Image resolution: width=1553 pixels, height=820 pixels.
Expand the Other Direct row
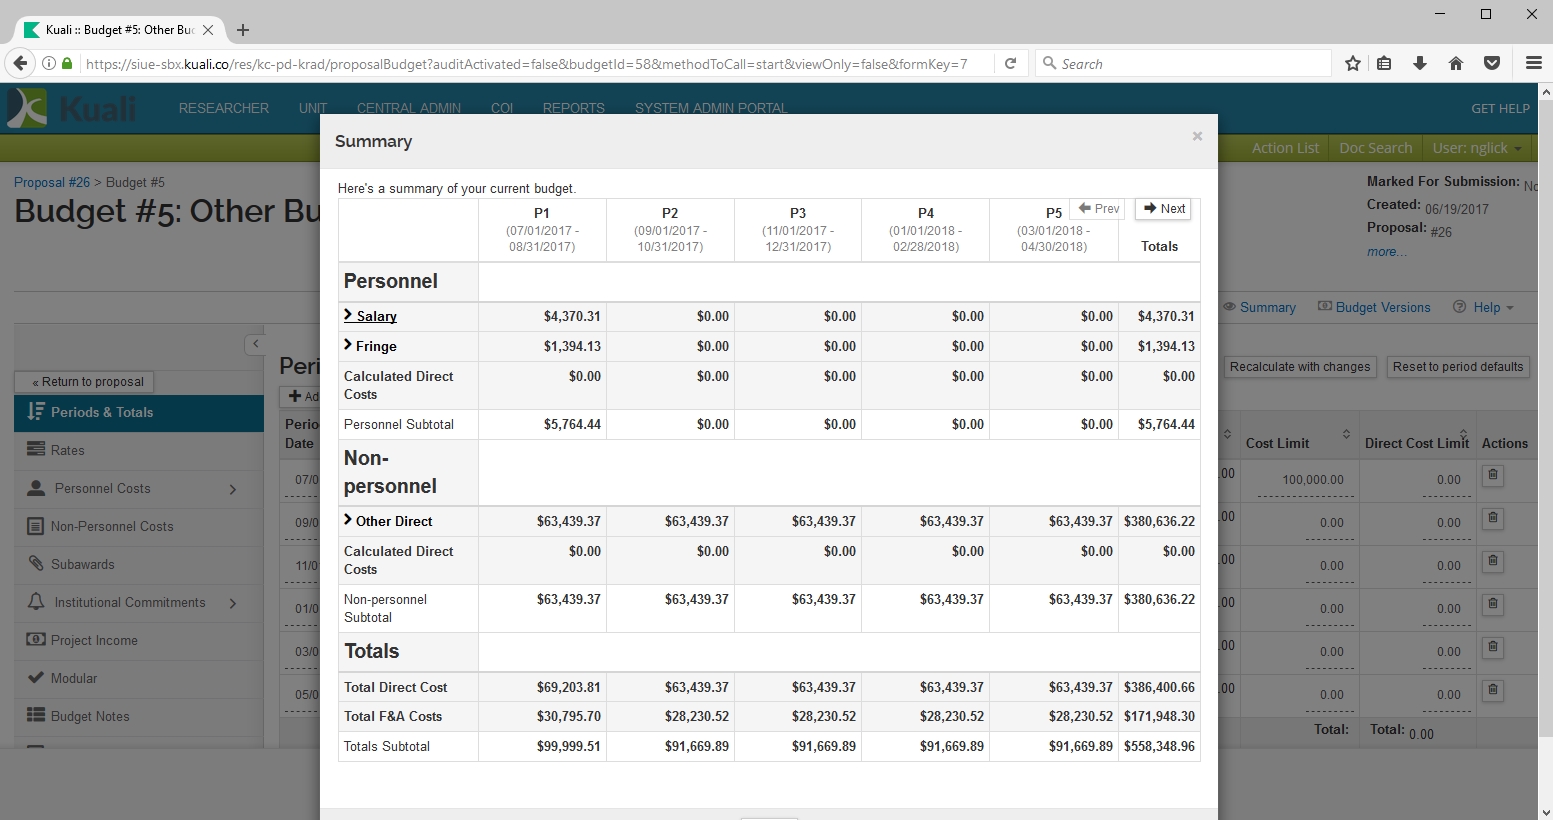[388, 521]
